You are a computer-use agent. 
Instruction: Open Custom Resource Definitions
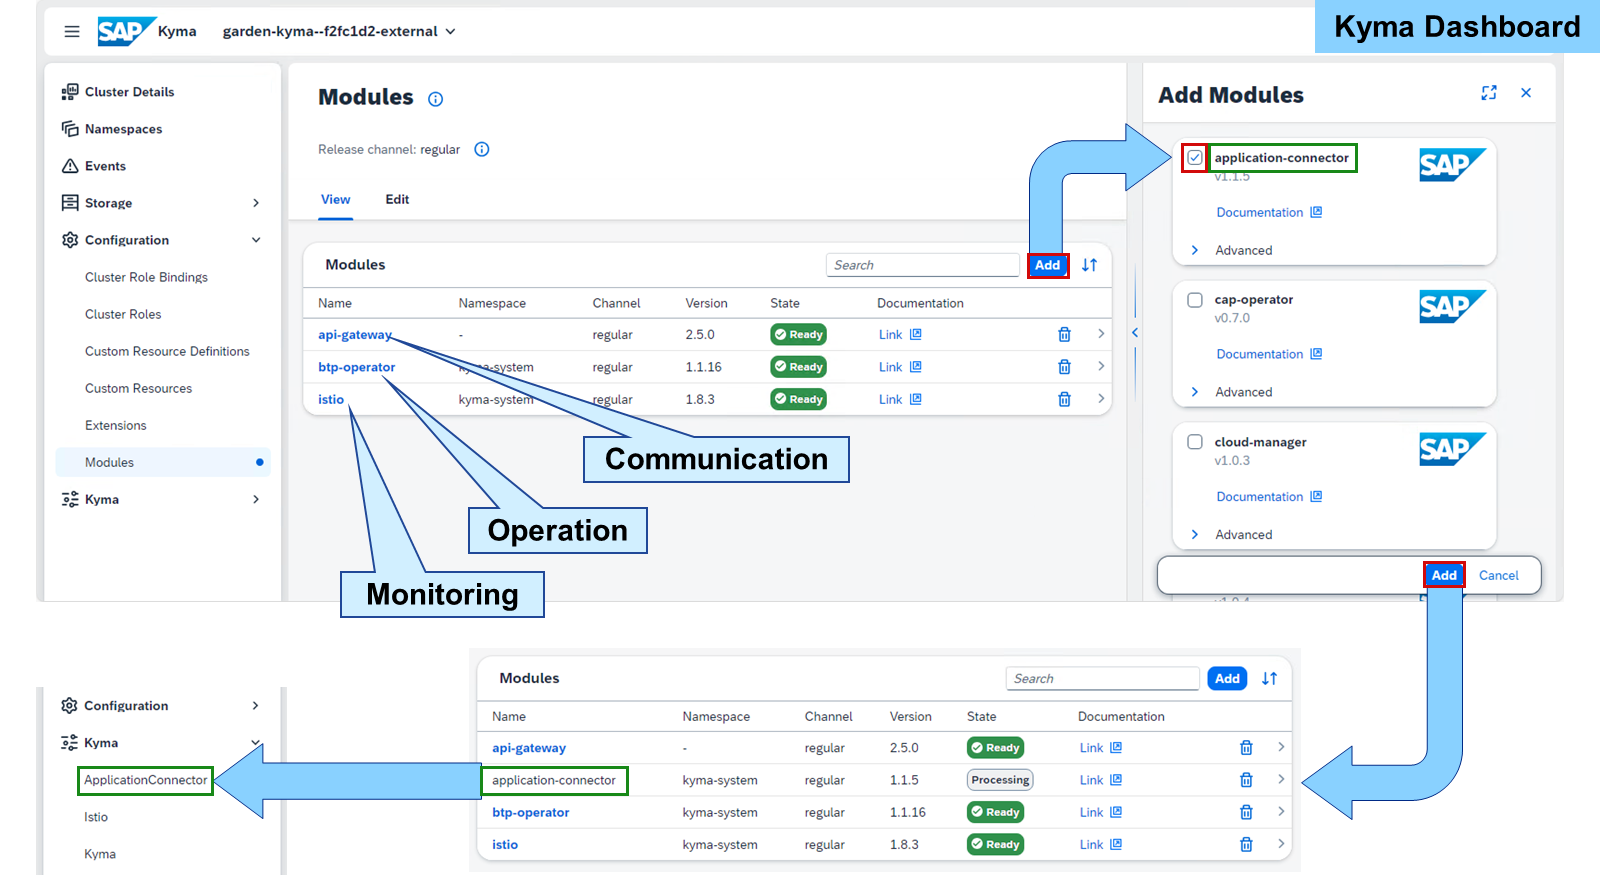[x=167, y=351]
